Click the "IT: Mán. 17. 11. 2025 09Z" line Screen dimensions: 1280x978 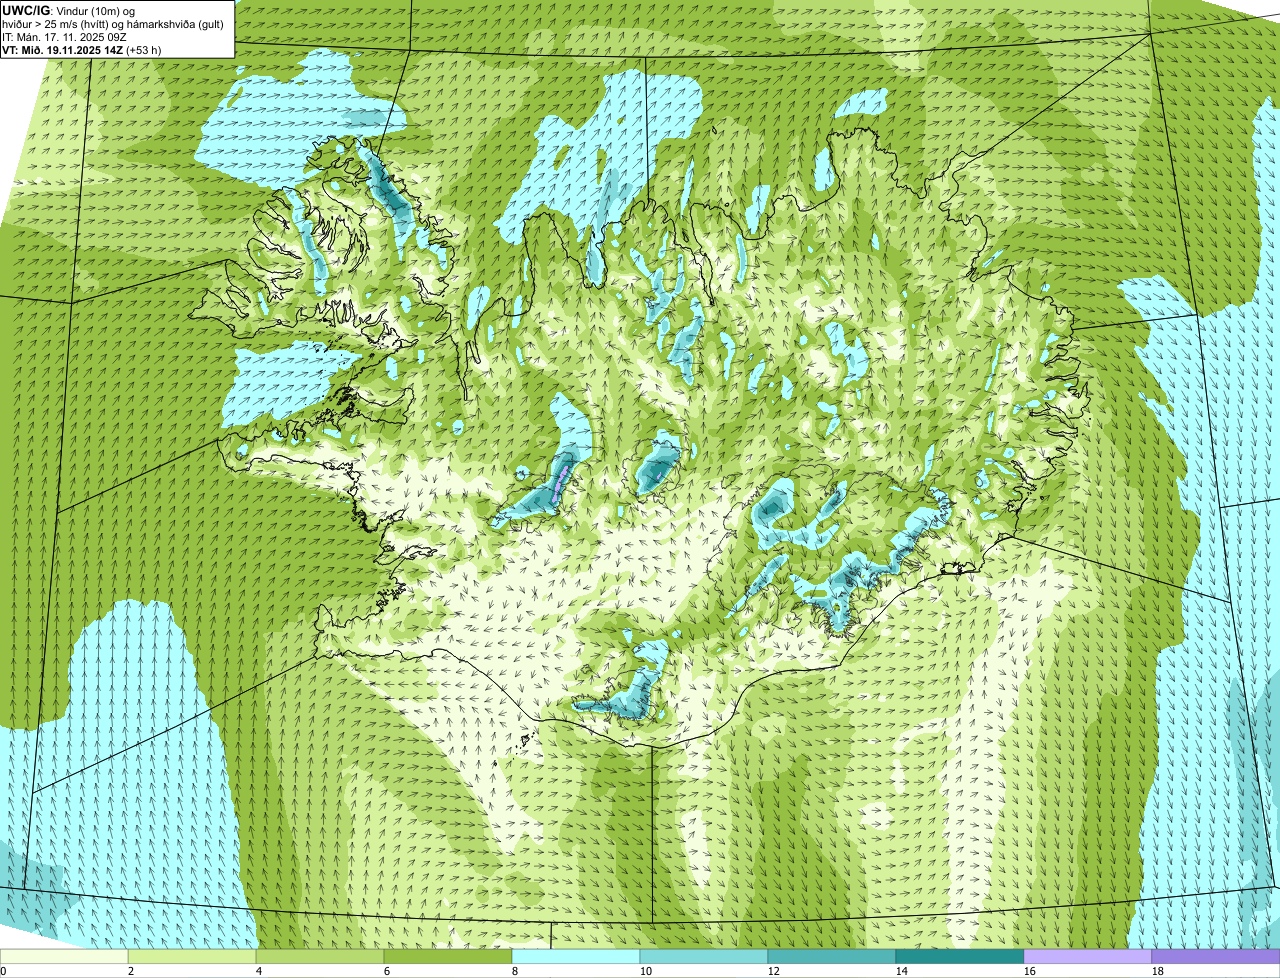(x=65, y=37)
